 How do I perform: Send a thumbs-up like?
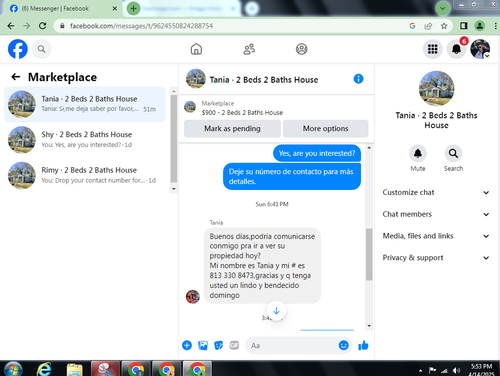pos(363,345)
